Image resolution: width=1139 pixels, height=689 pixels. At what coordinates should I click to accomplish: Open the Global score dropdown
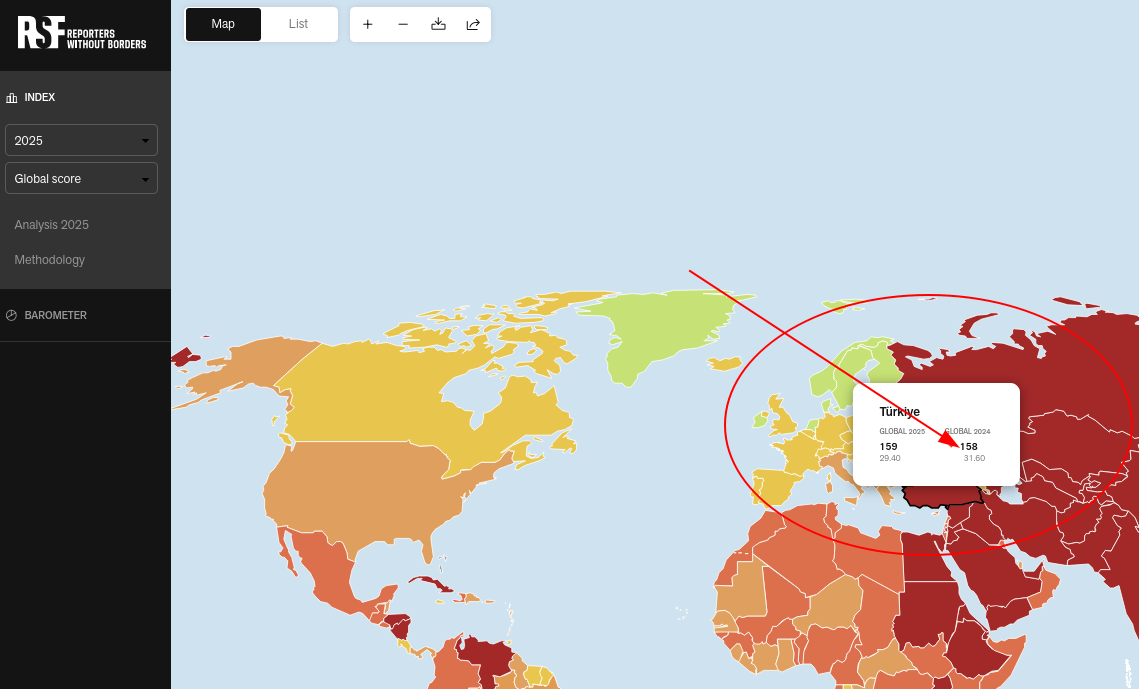[81, 179]
